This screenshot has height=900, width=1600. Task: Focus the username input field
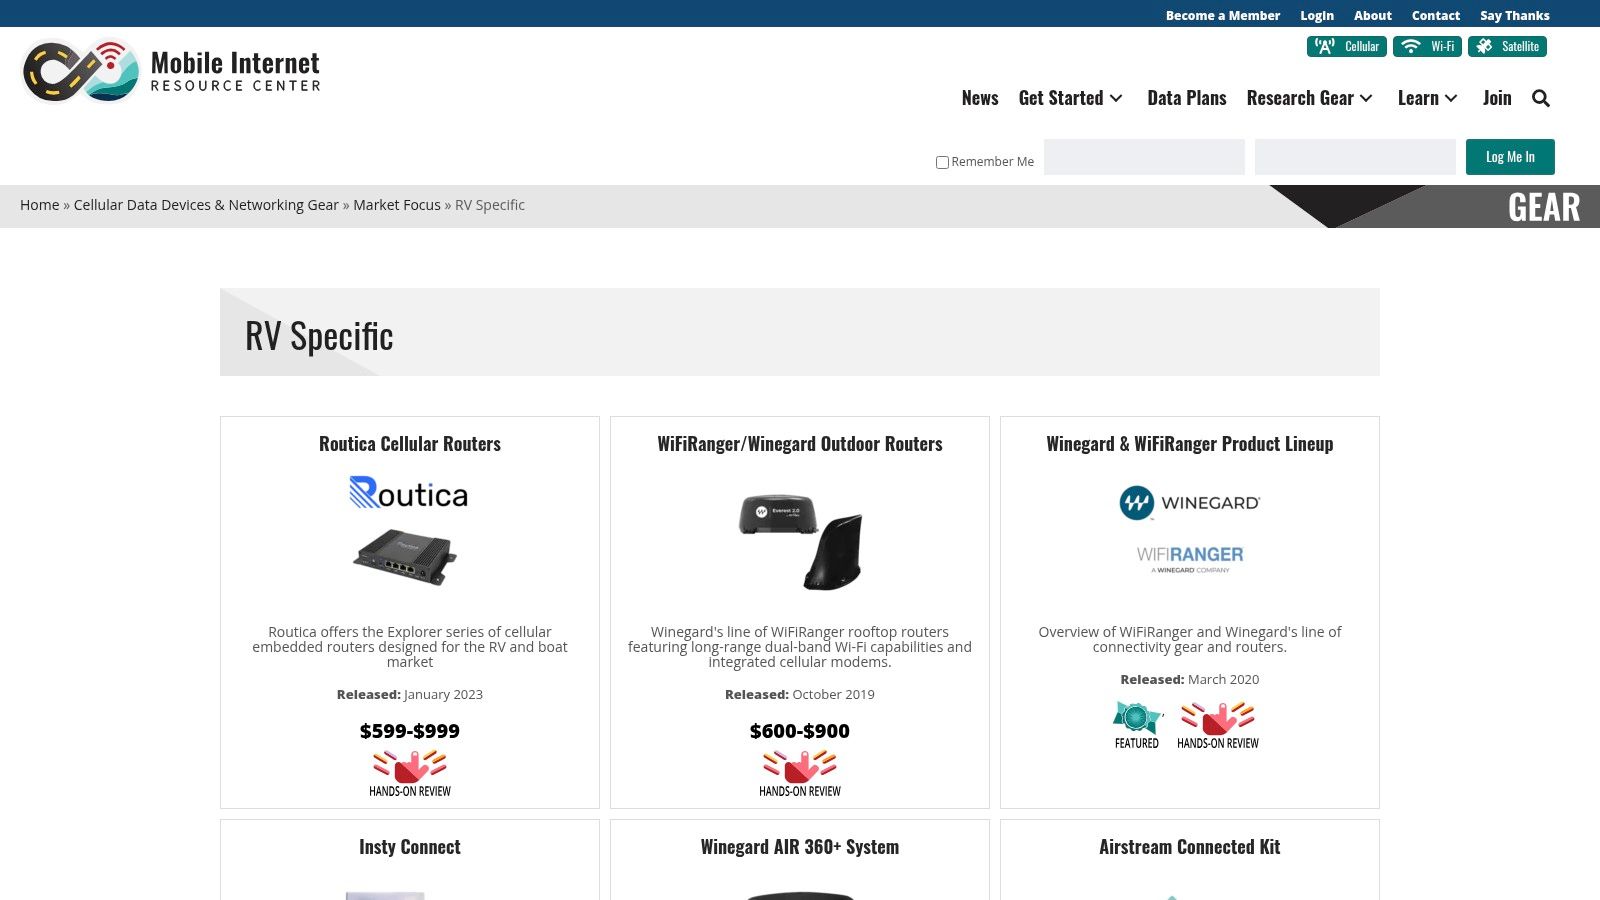(1144, 157)
